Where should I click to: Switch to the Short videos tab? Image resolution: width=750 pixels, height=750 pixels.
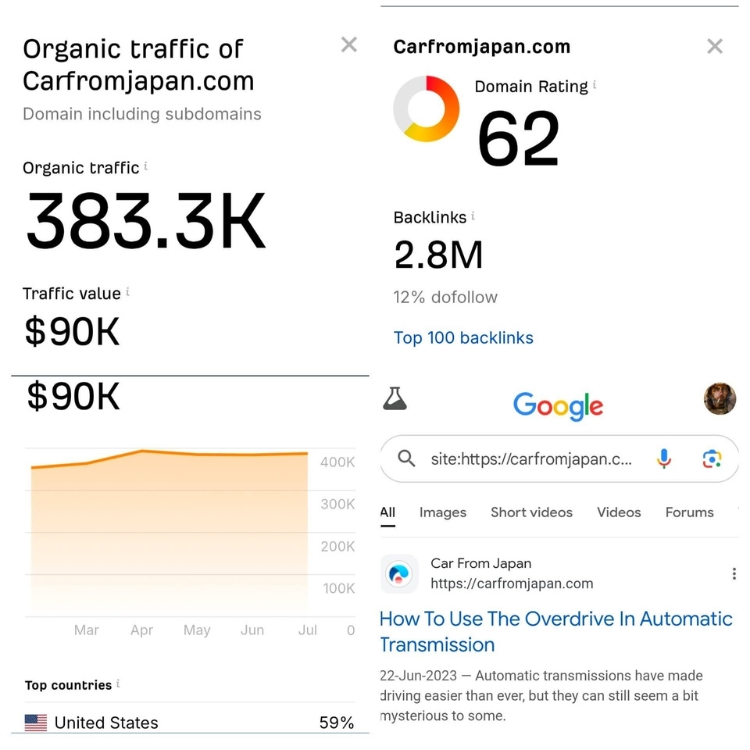pos(531,512)
